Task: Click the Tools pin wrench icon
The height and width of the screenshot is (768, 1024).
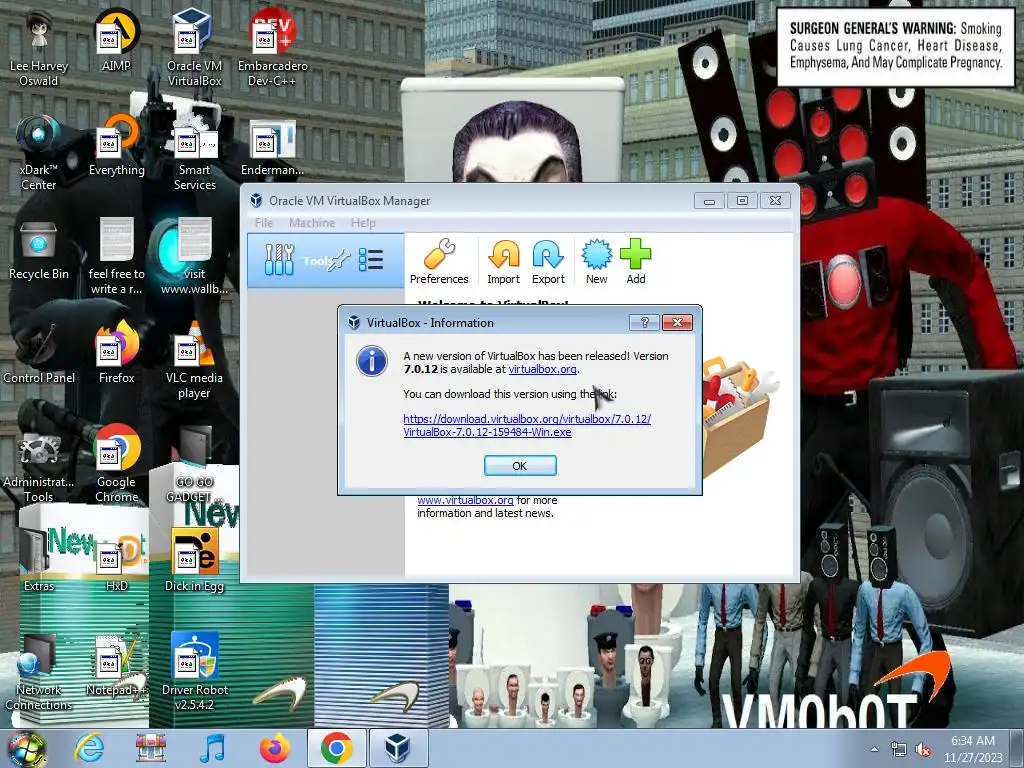Action: (x=339, y=261)
